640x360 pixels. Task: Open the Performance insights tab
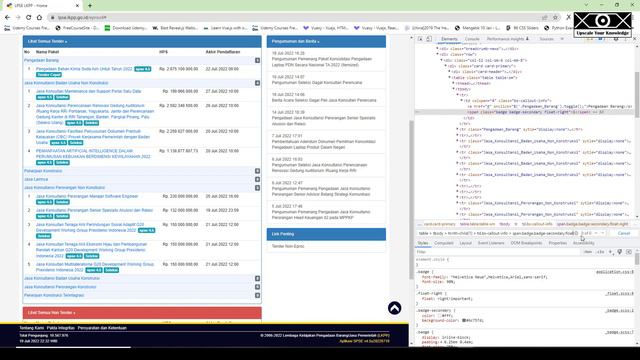coord(508,39)
